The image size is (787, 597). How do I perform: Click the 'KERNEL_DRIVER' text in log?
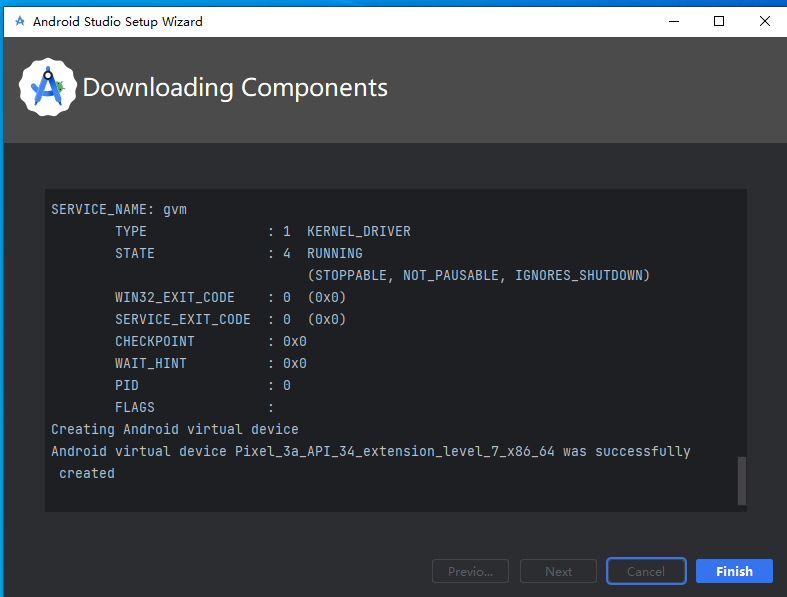(x=358, y=231)
